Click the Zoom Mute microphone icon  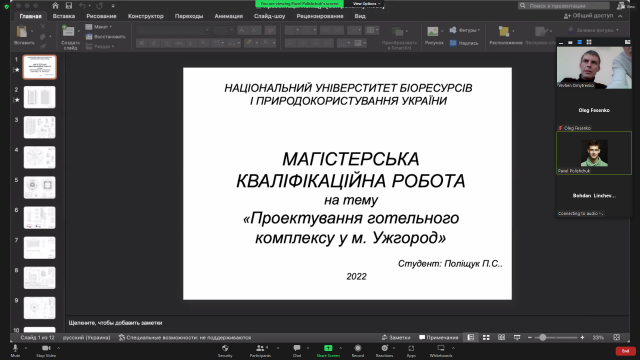[15, 348]
